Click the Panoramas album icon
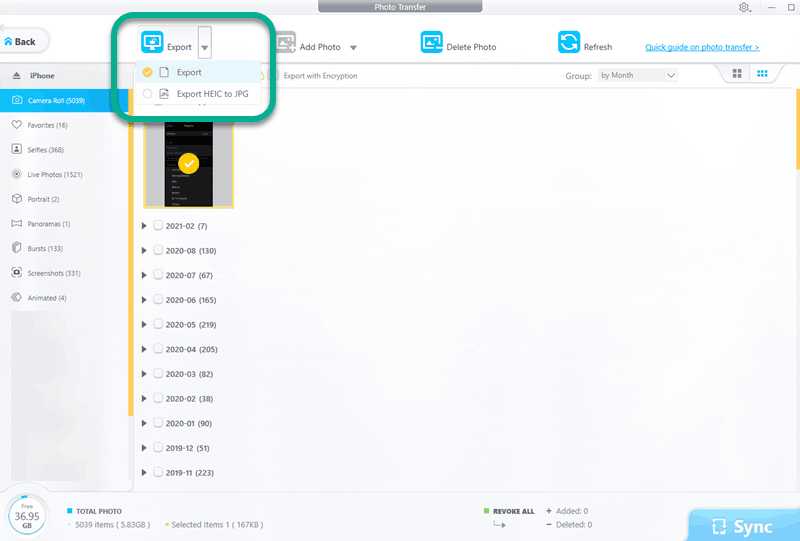The height and width of the screenshot is (541, 800). tap(17, 224)
